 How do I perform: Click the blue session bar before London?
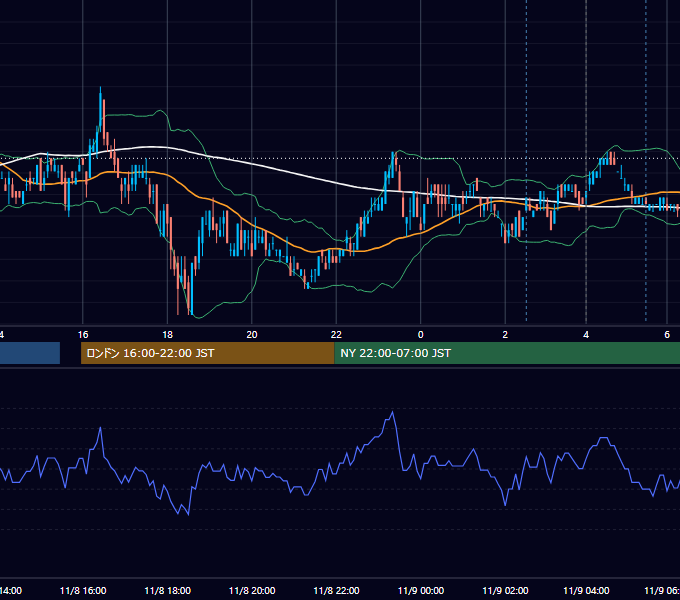pos(30,353)
